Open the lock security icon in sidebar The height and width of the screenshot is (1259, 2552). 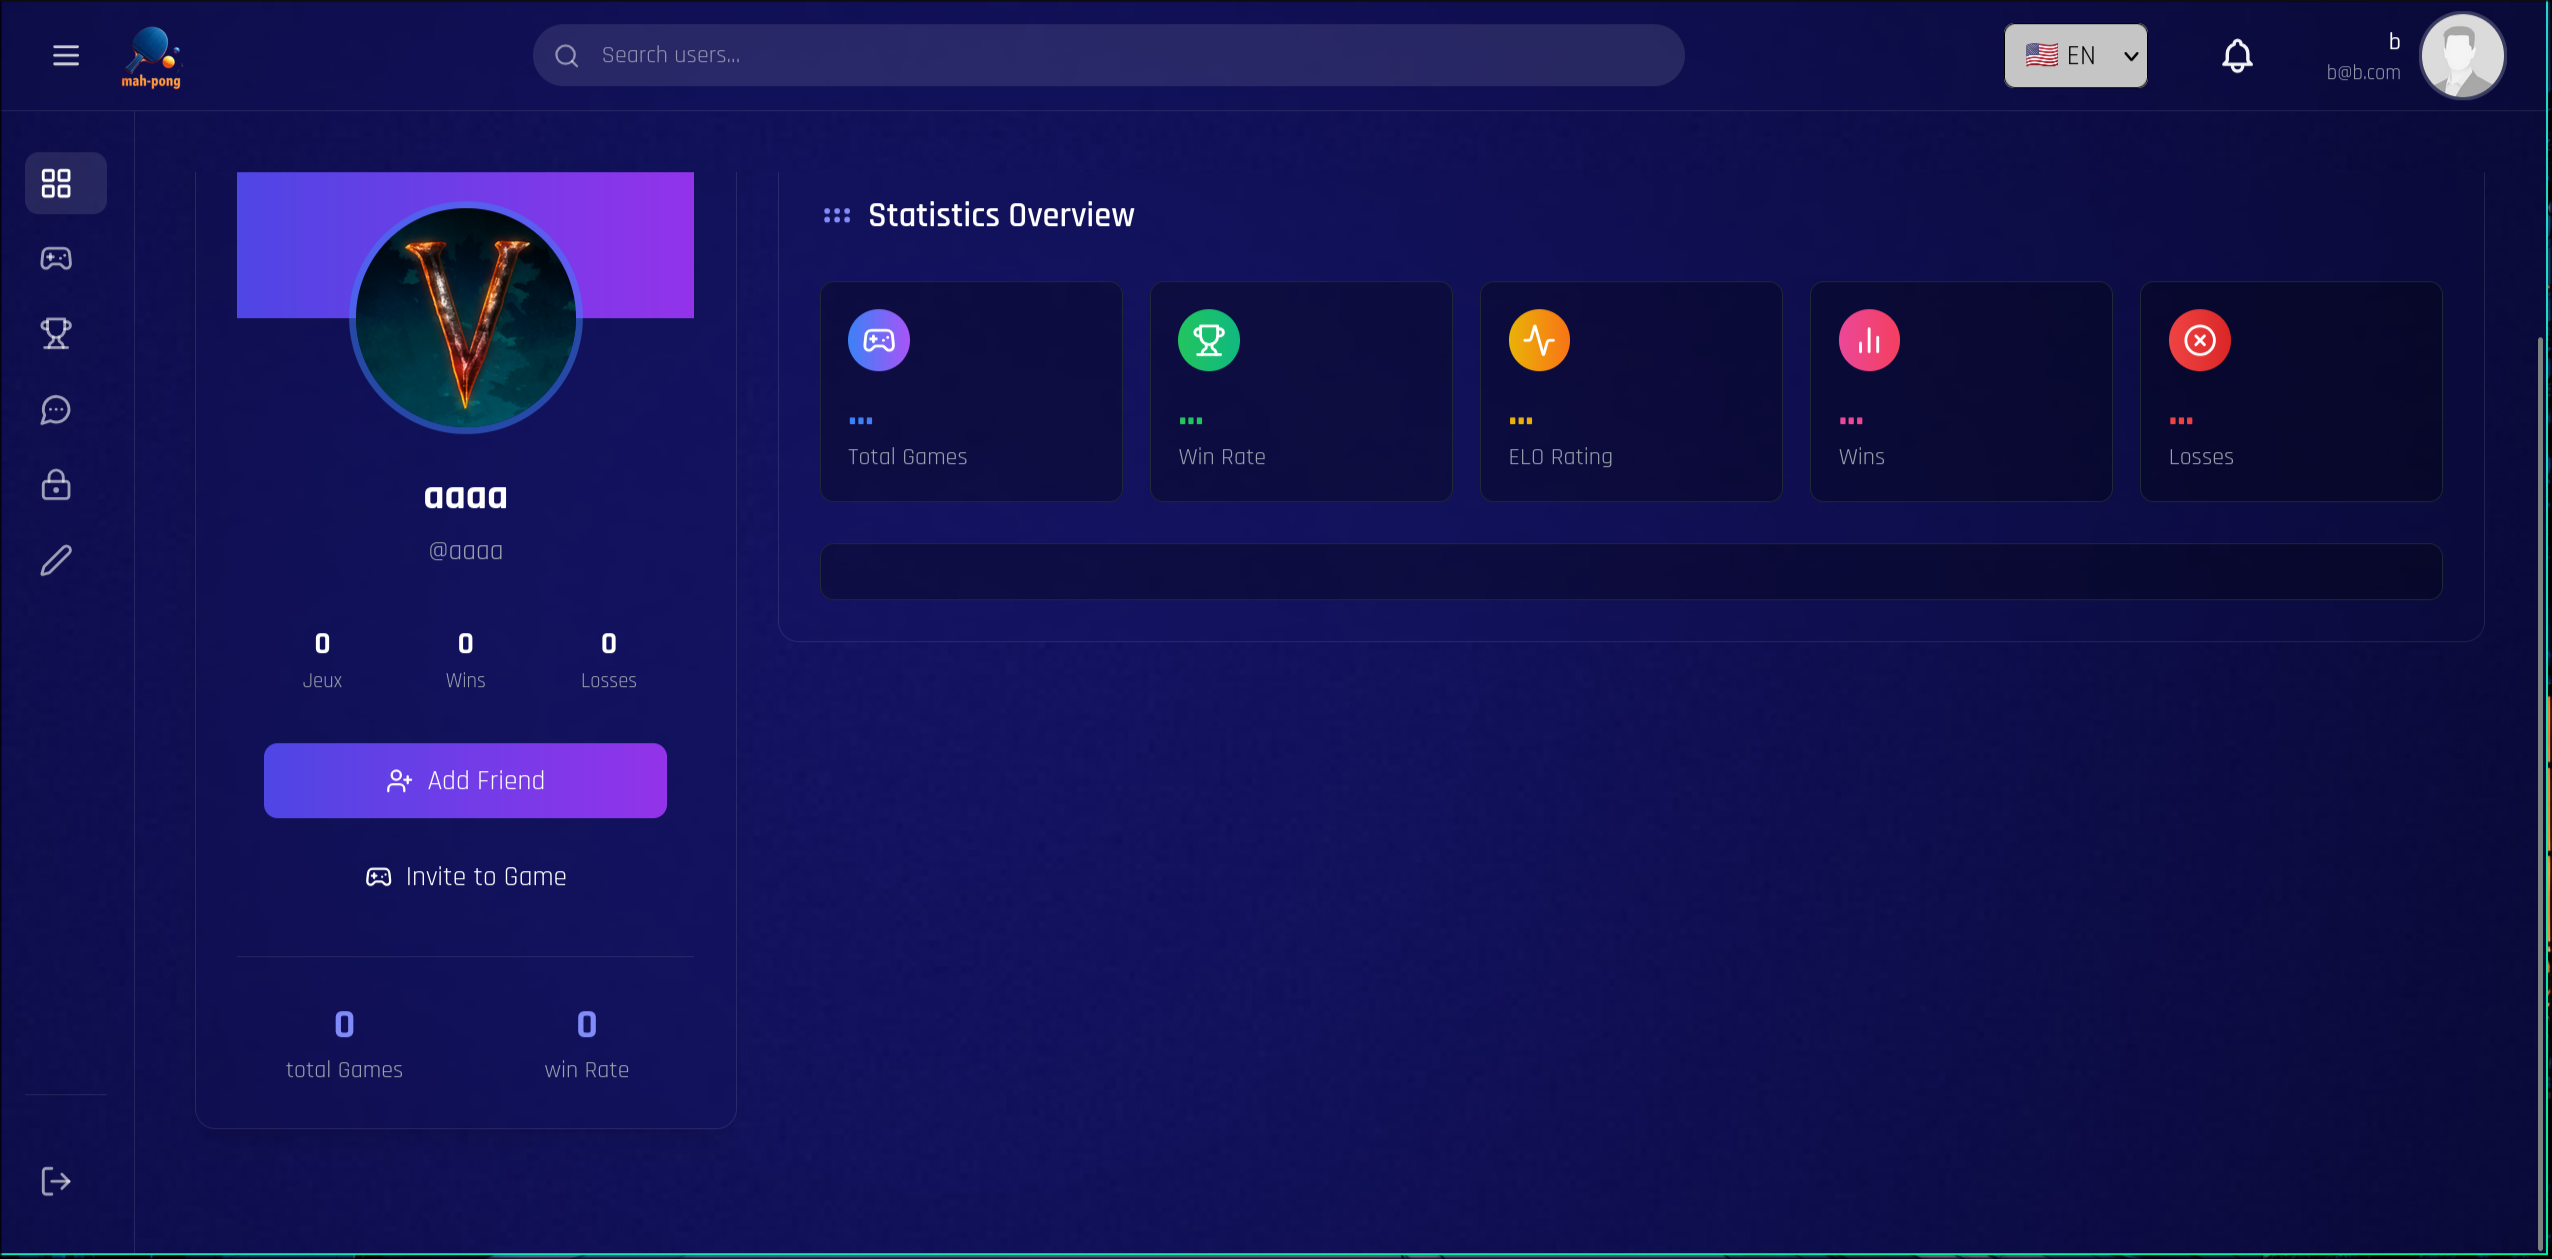click(x=56, y=485)
